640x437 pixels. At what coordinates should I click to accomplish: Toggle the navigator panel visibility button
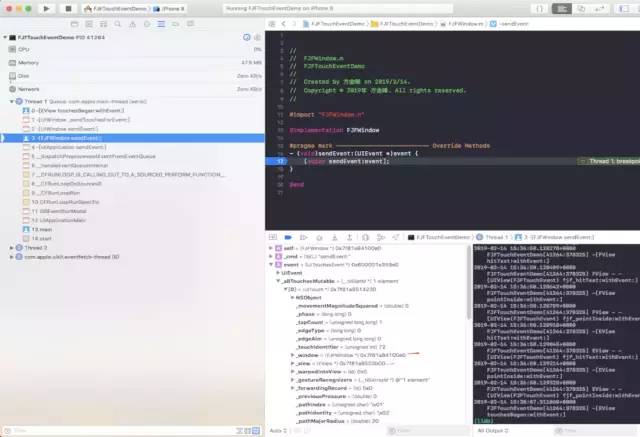tap(623, 9)
